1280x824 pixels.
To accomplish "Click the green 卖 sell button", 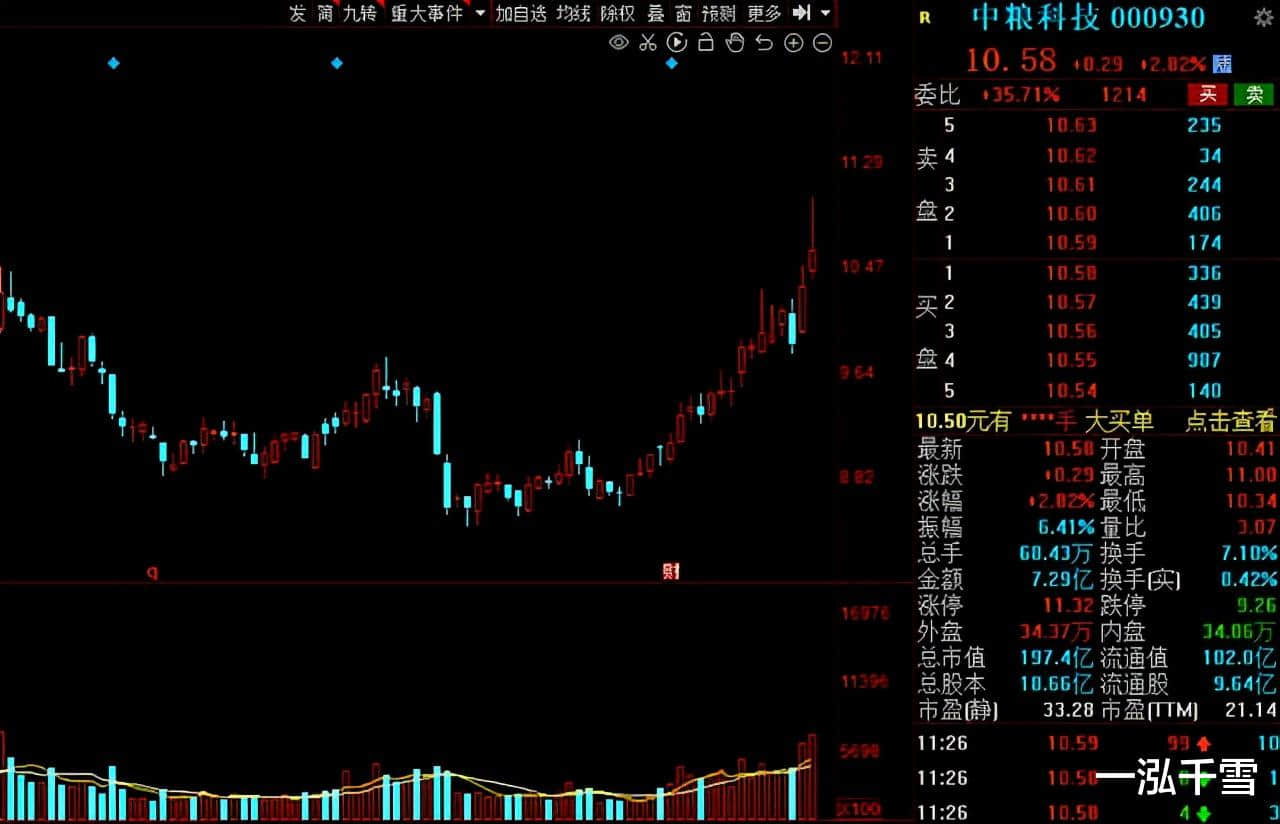I will pos(1254,95).
